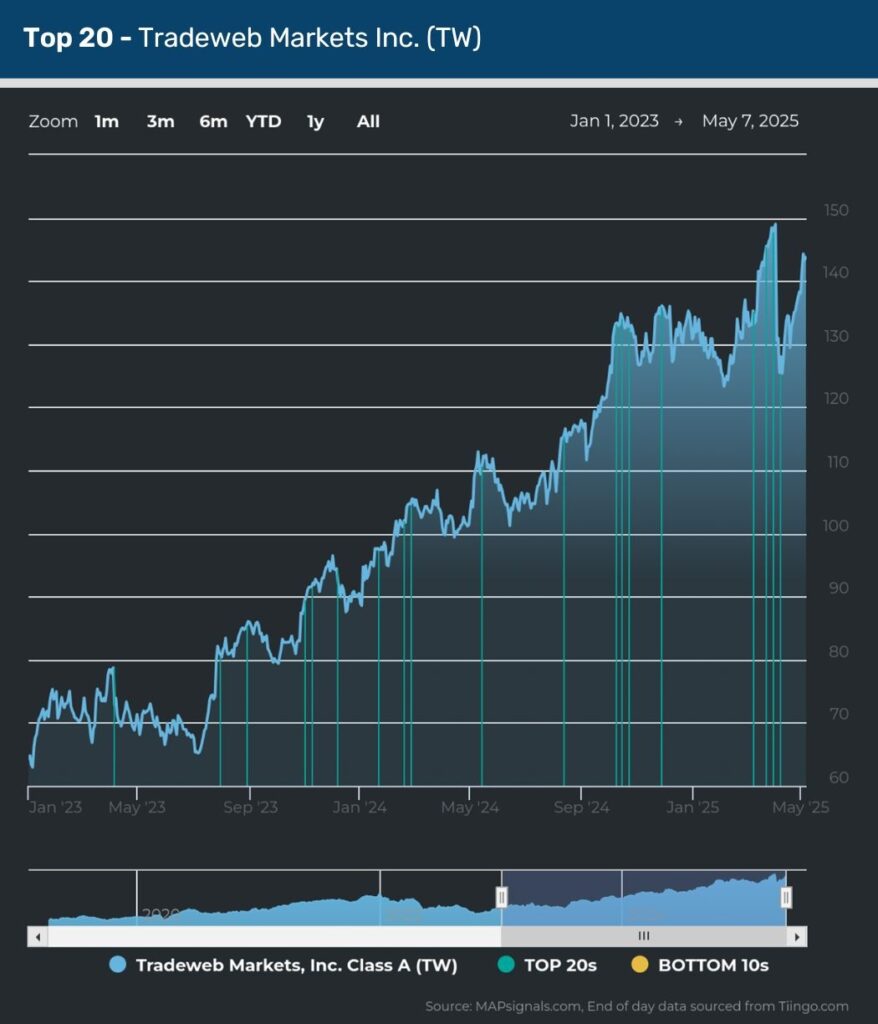
Task: Click the Zoom label
Action: click(53, 121)
